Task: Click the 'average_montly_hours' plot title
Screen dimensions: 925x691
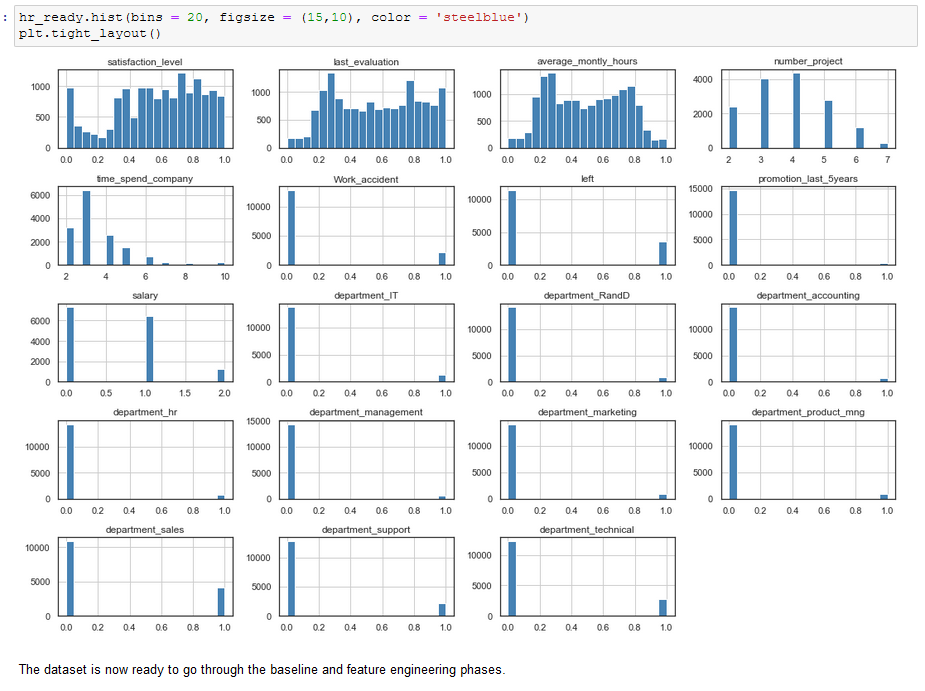Action: tap(587, 61)
